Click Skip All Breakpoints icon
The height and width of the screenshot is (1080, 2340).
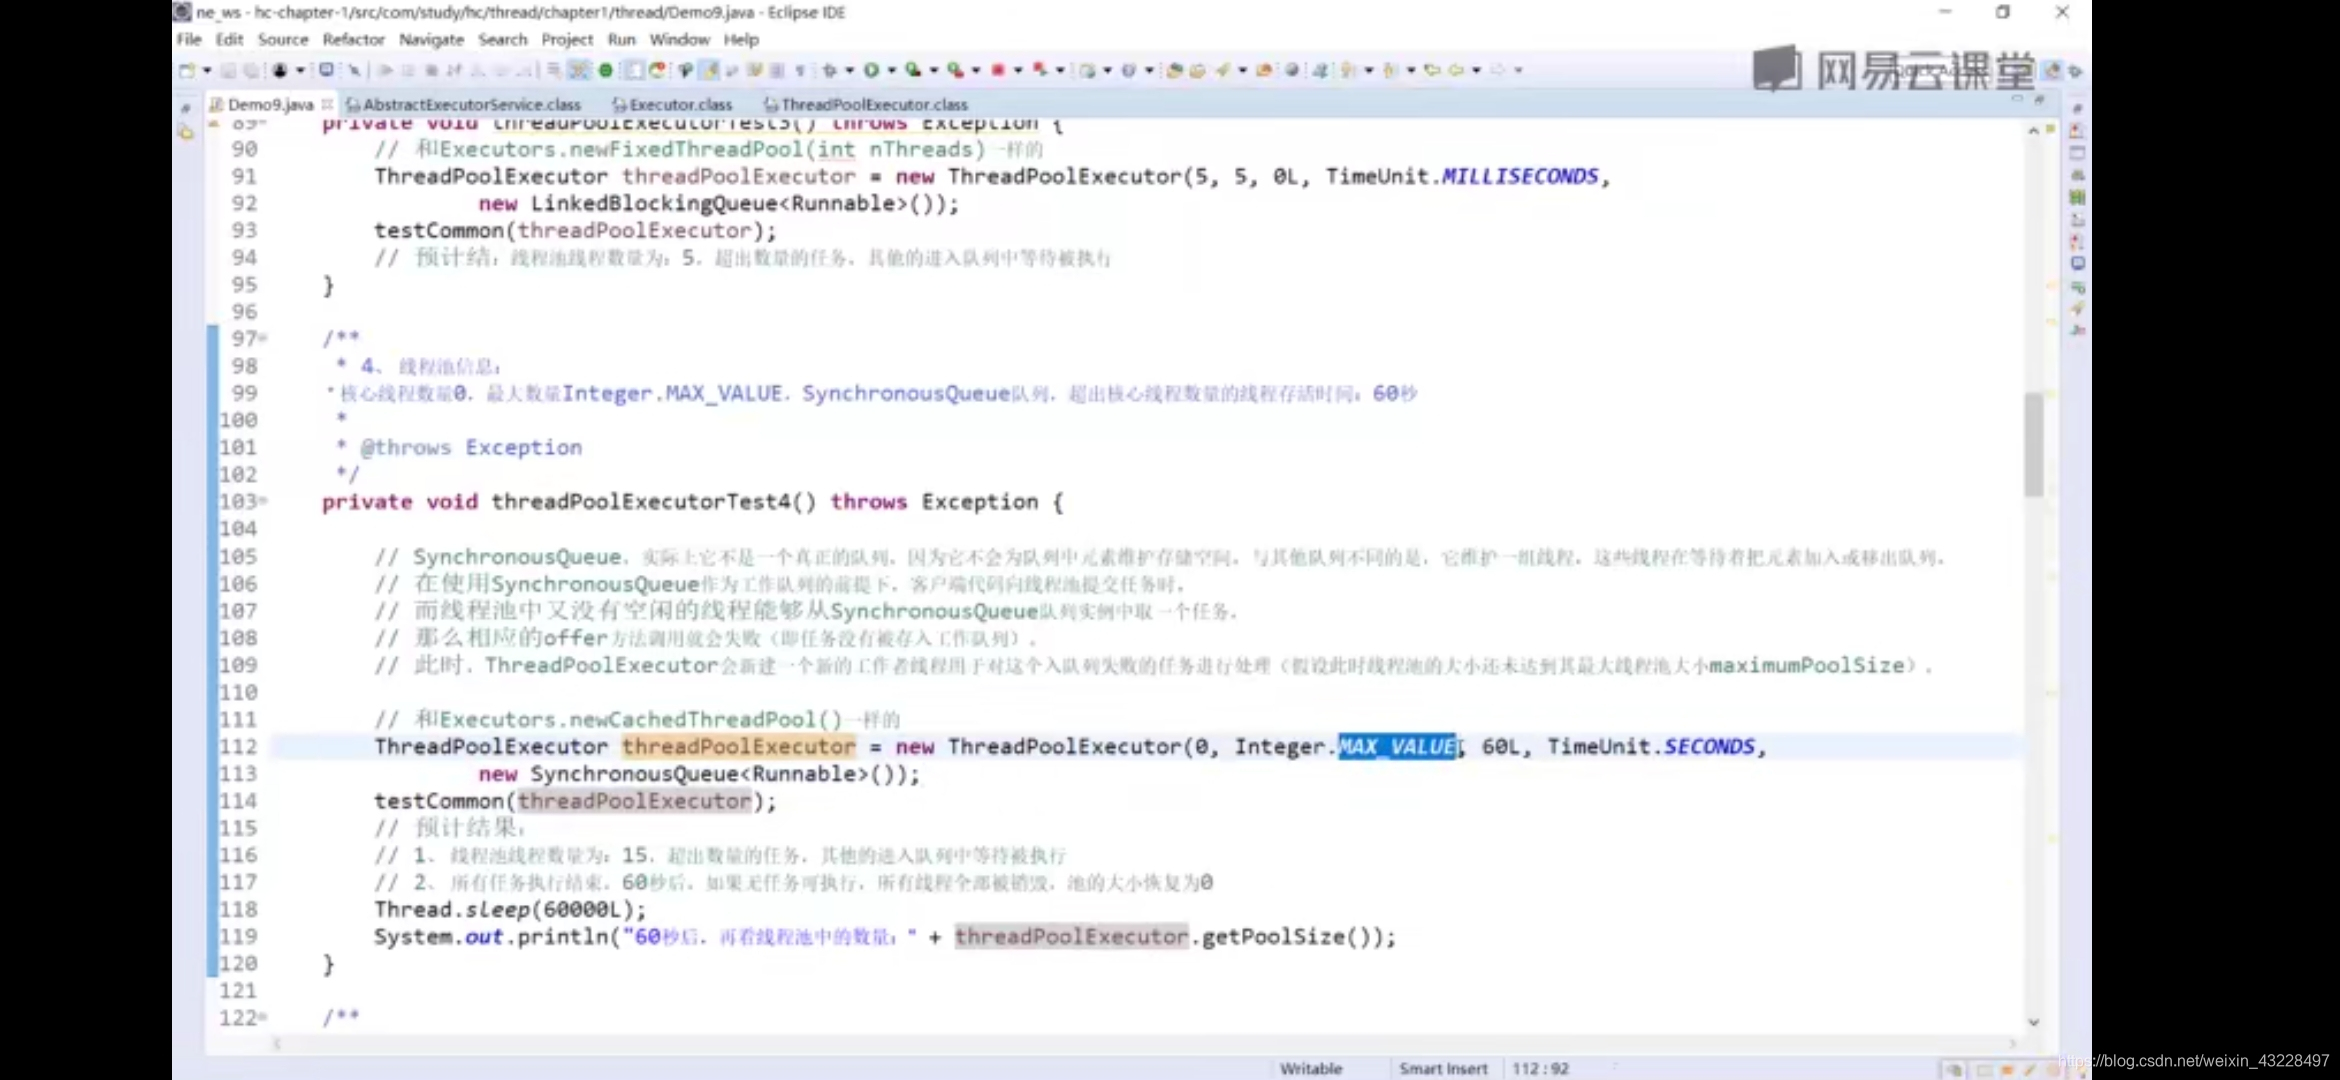pyautogui.click(x=355, y=70)
